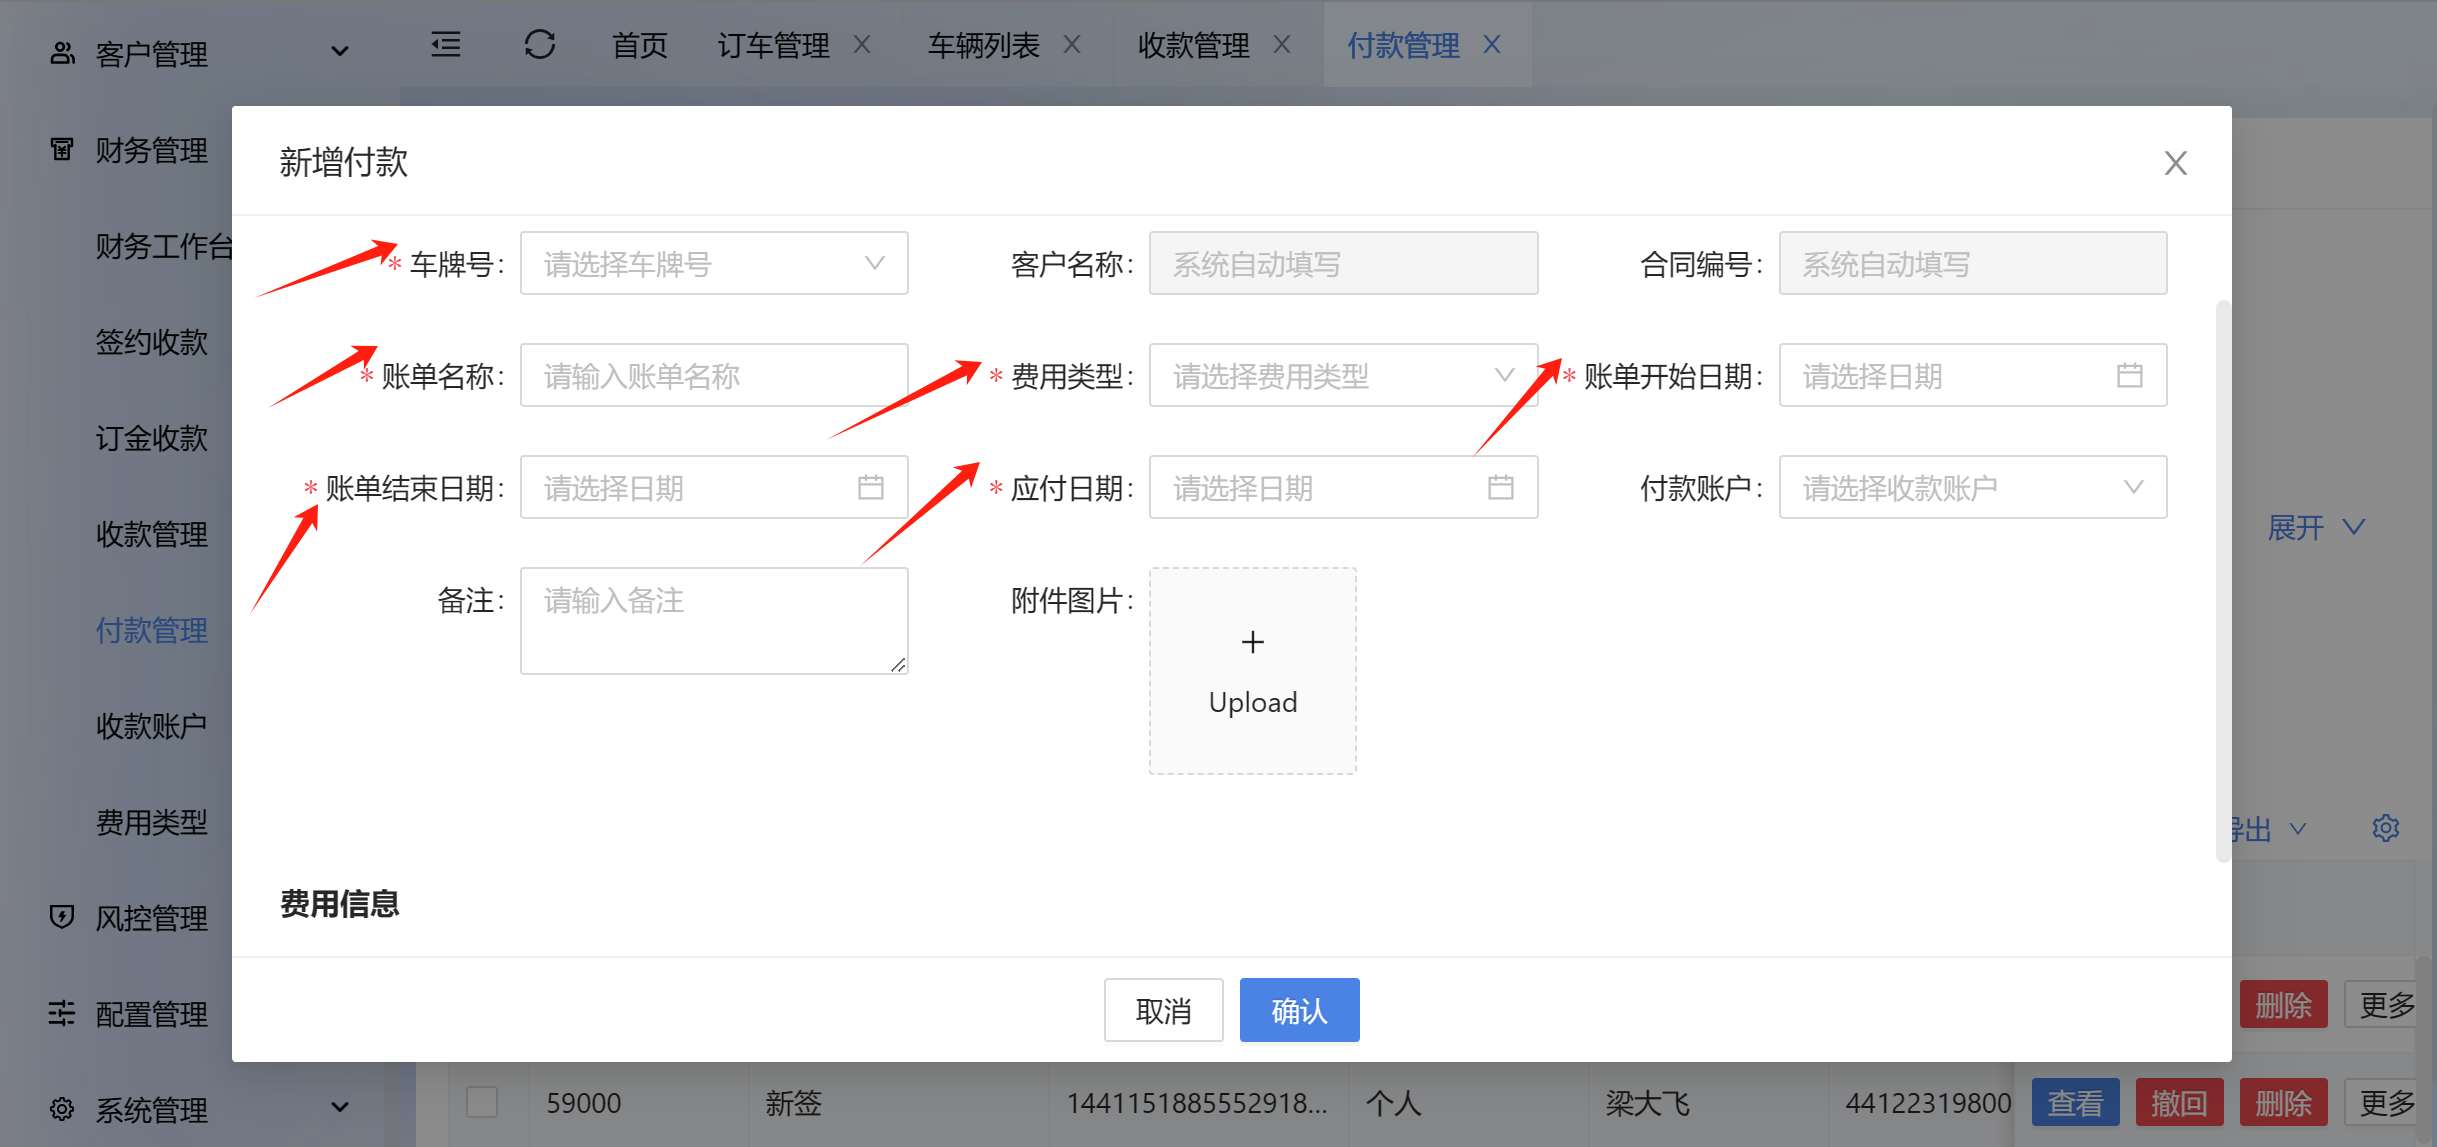Screen dimensions: 2437x1147
Task: Click the 取消 cancel button
Action: (x=1163, y=1010)
